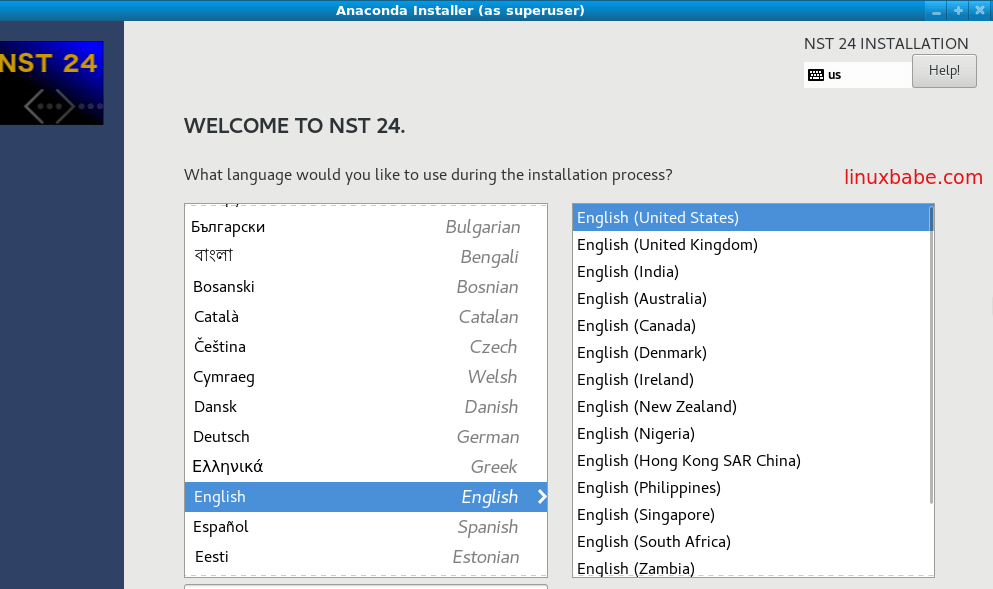Pick English (Australia) locale
Image resolution: width=993 pixels, height=589 pixels.
point(641,299)
